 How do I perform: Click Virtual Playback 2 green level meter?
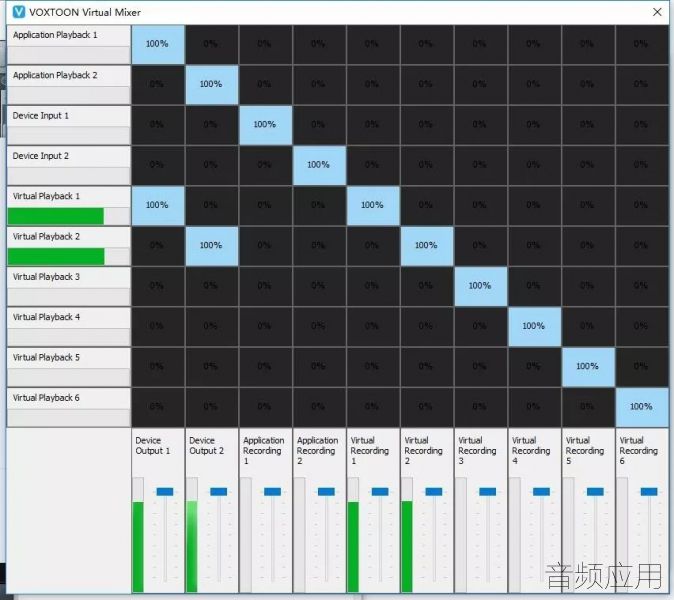56,257
